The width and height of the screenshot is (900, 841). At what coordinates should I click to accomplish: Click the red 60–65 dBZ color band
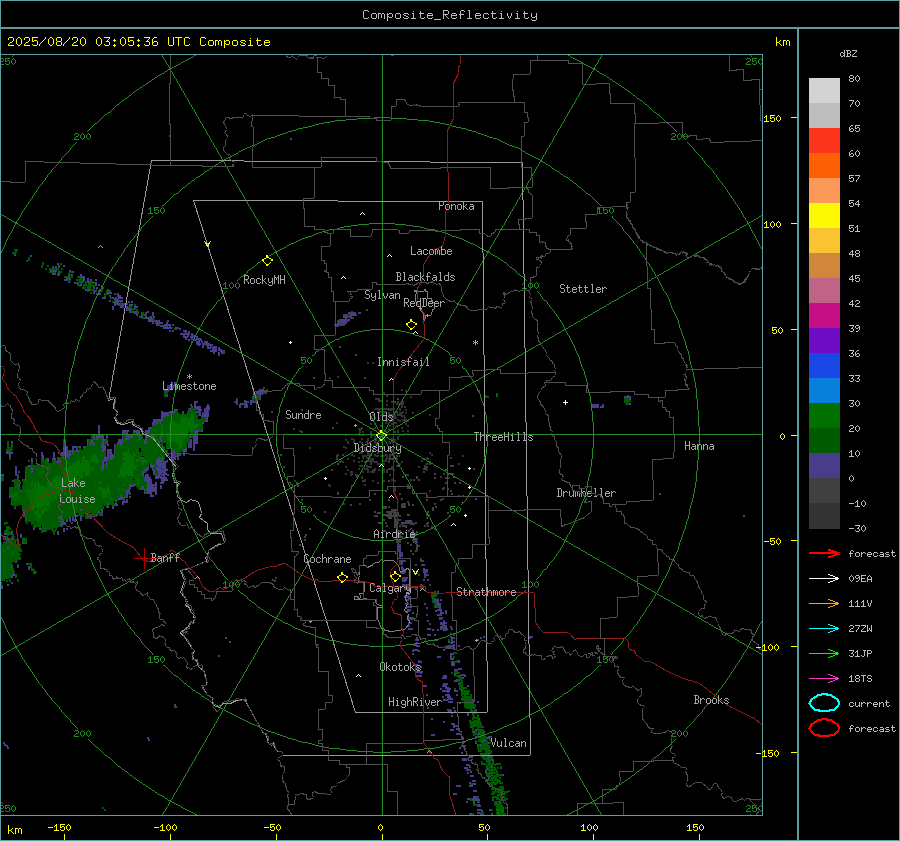[824, 141]
